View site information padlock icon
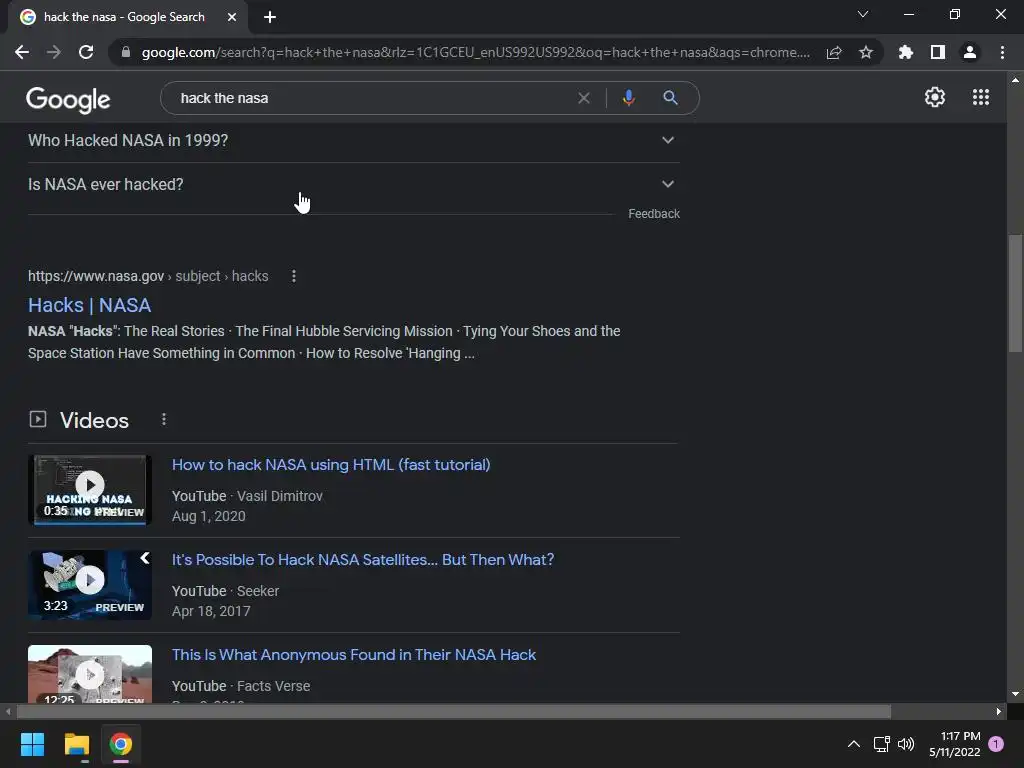1024x768 pixels. tap(126, 52)
